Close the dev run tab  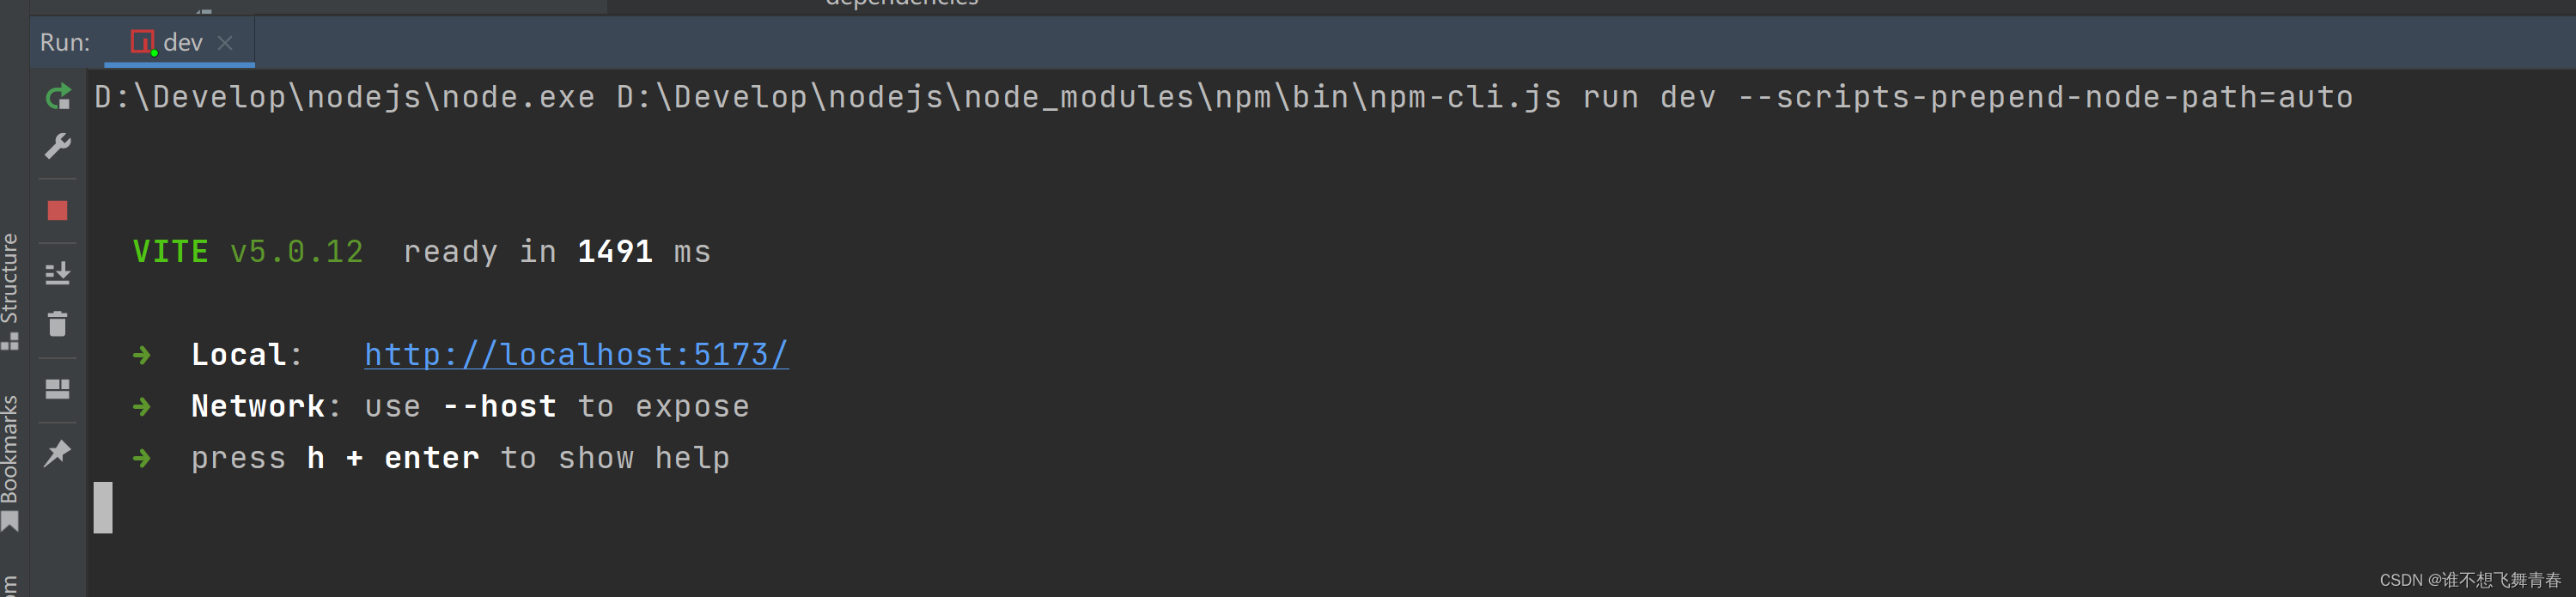coord(226,43)
